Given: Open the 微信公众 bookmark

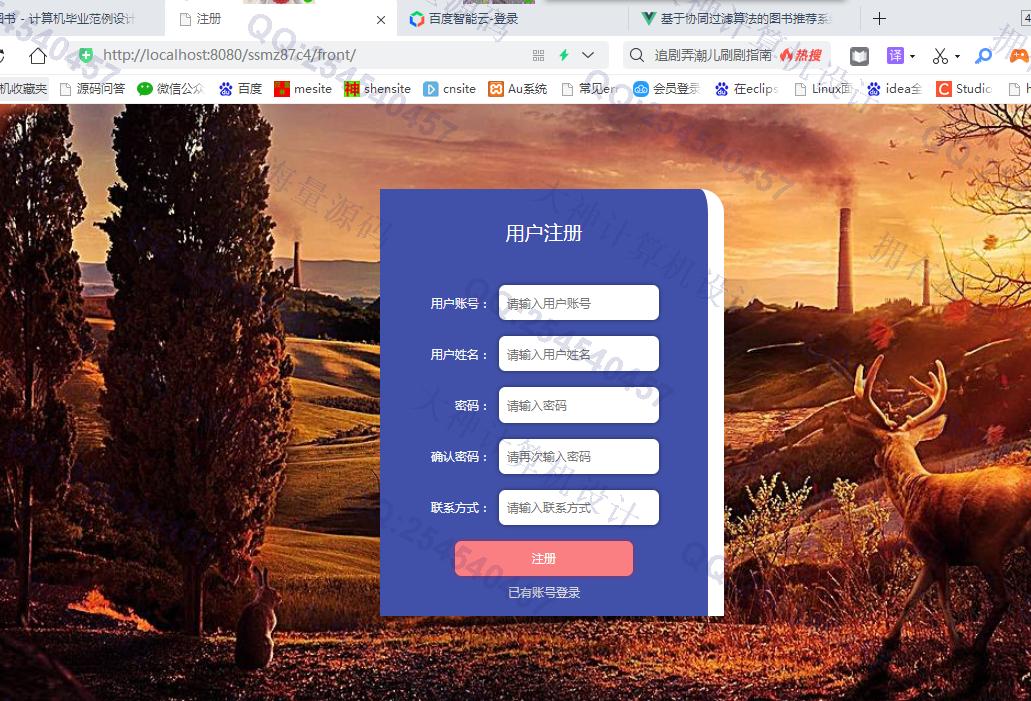Looking at the screenshot, I should [170, 89].
